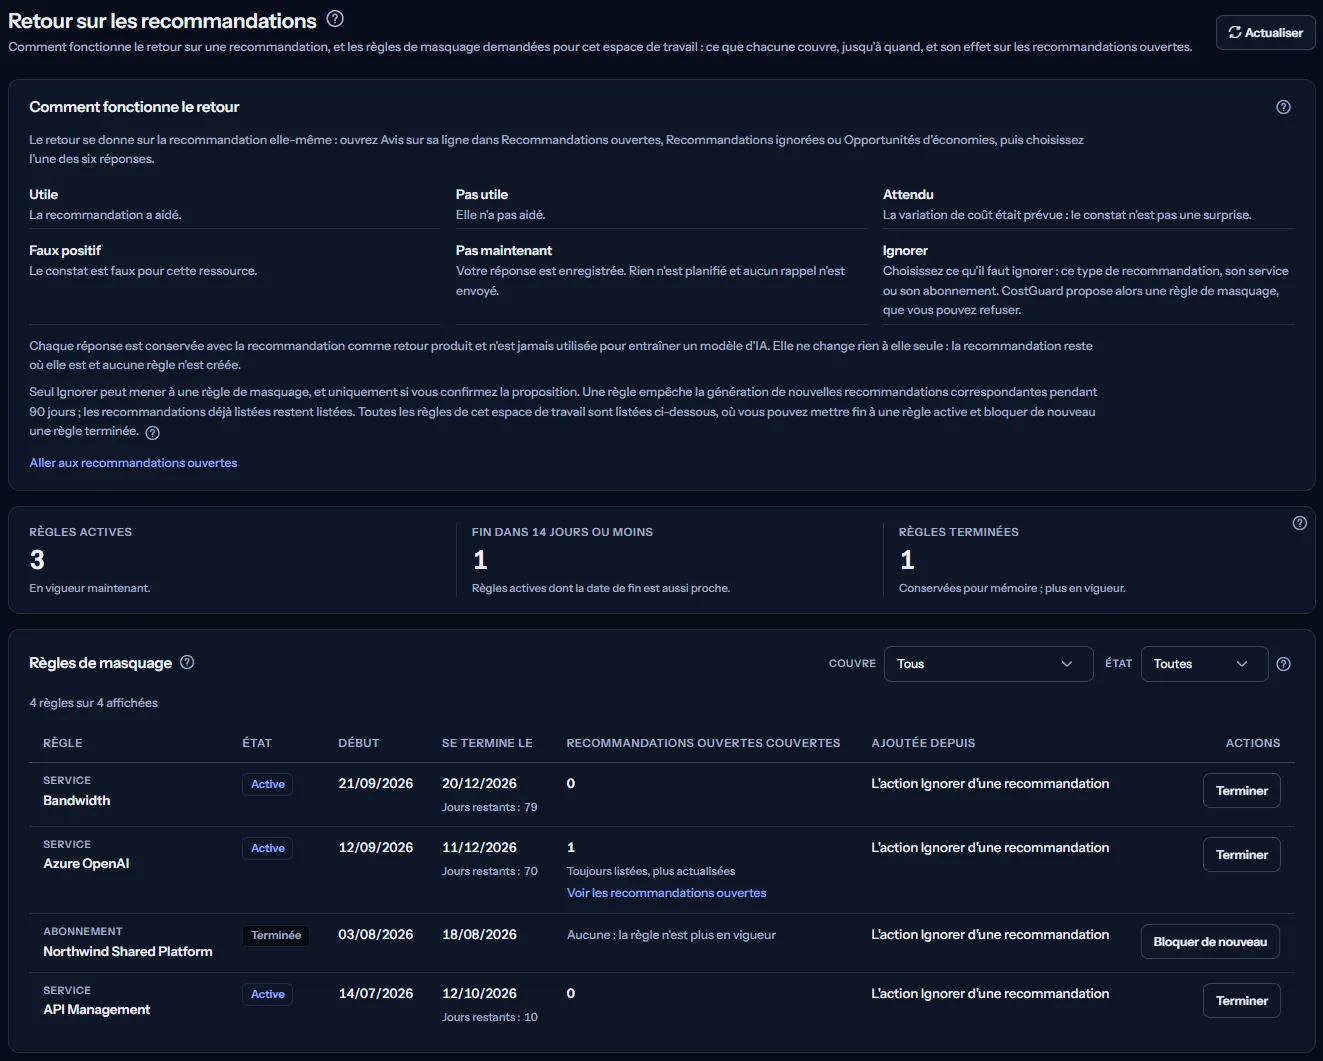Click 'Jours restants : 10' text
1323x1061 pixels.
point(490,1017)
